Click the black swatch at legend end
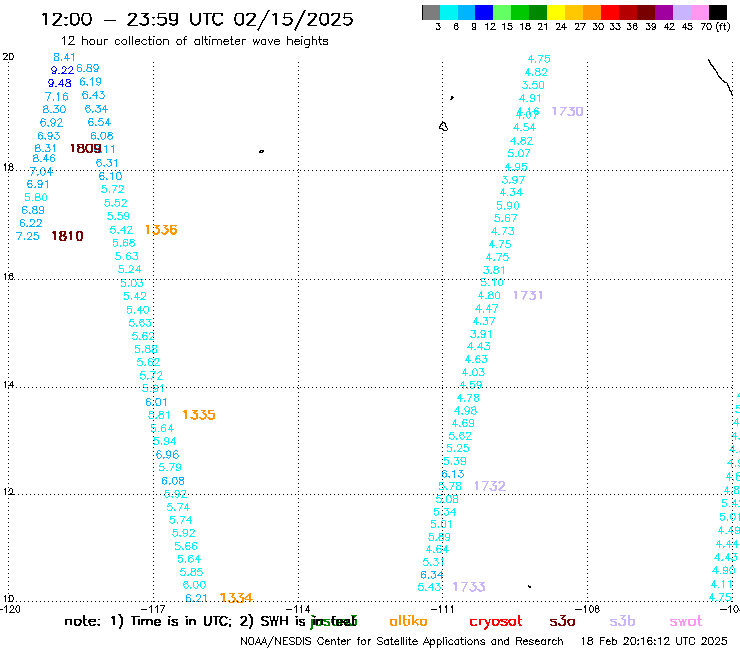The height and width of the screenshot is (650, 740). pyautogui.click(x=717, y=12)
